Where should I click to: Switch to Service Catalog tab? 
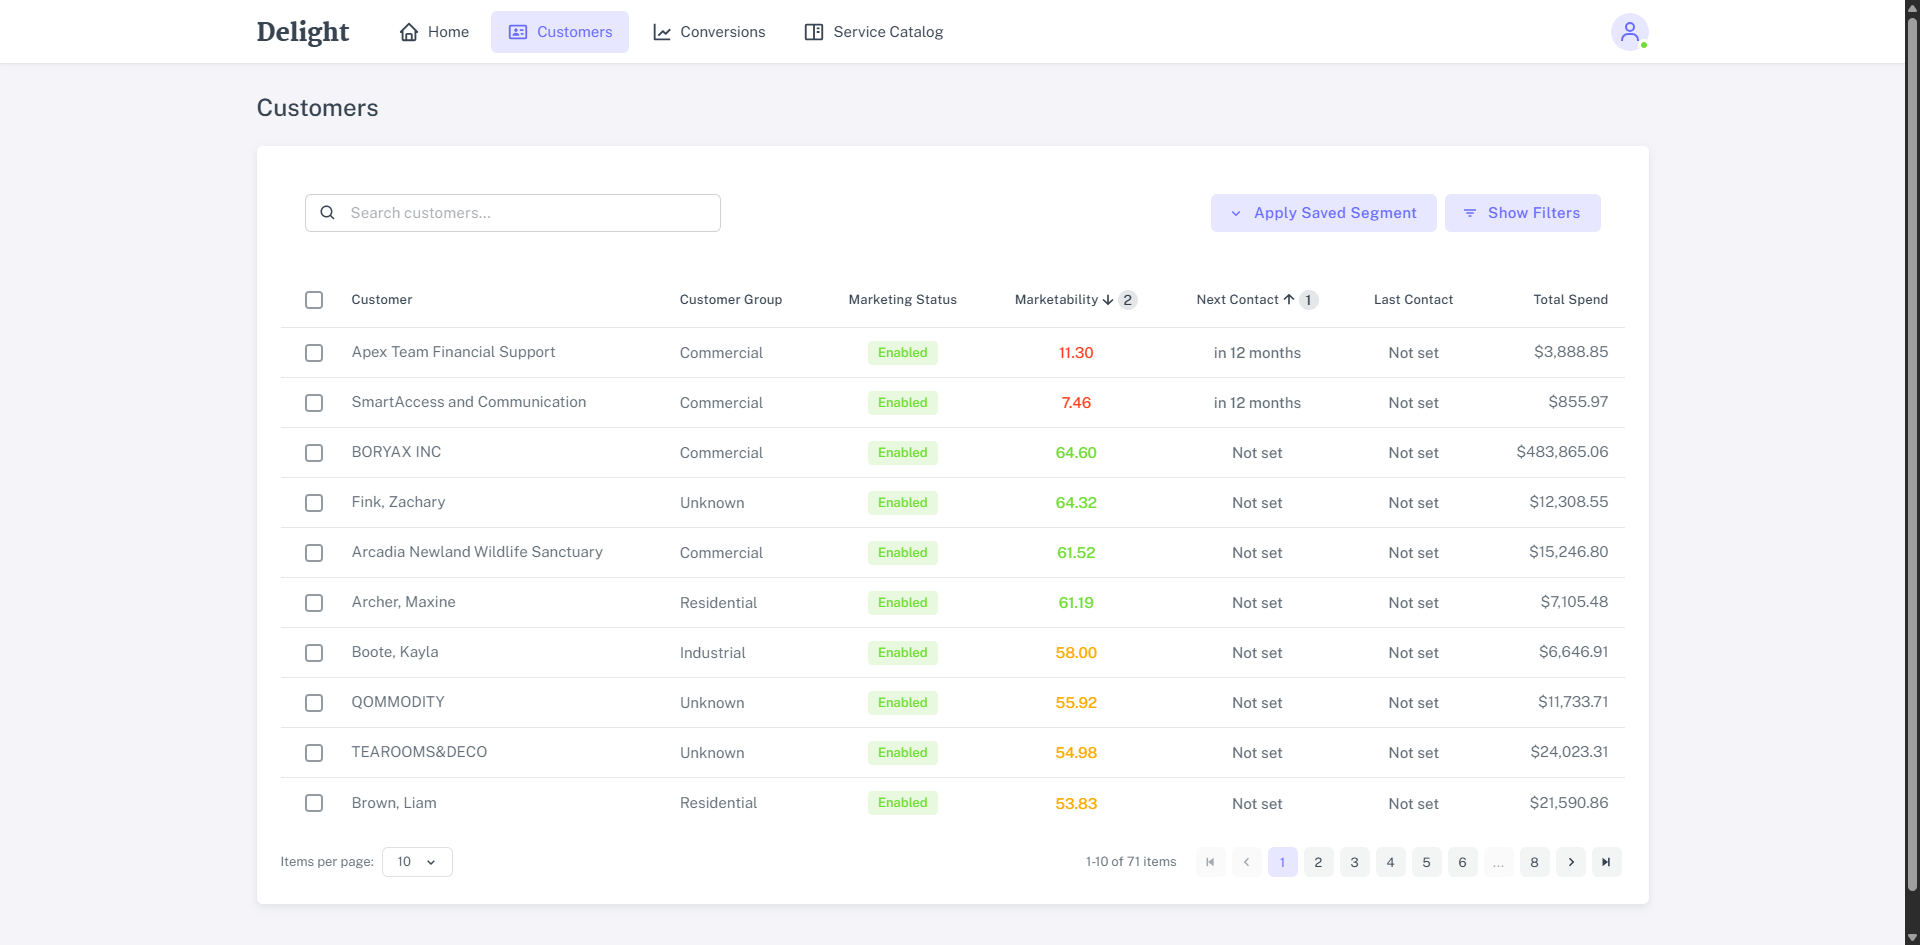(874, 32)
